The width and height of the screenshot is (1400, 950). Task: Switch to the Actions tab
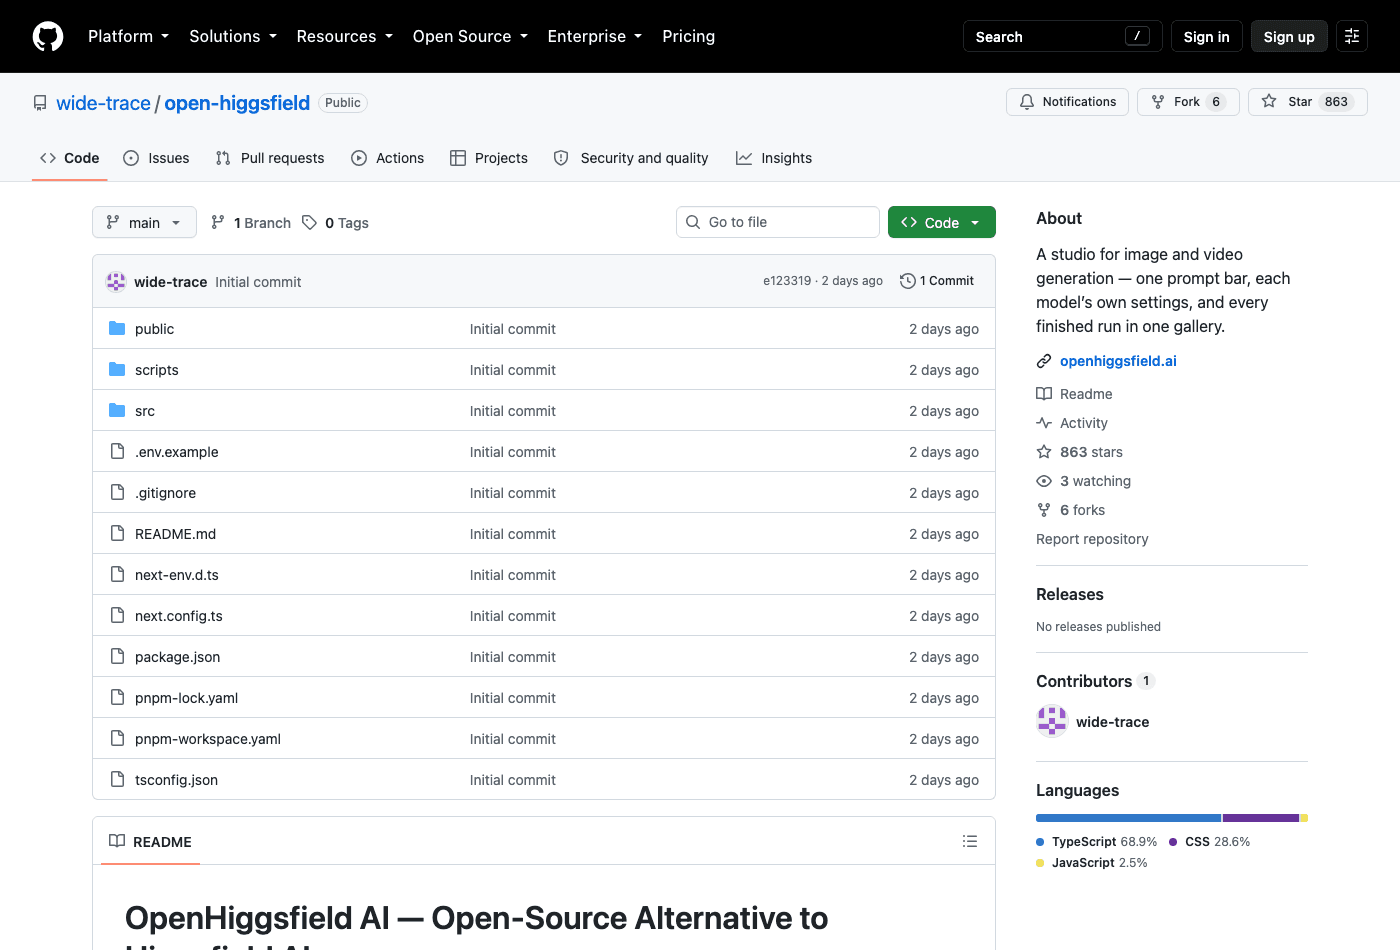[388, 158]
